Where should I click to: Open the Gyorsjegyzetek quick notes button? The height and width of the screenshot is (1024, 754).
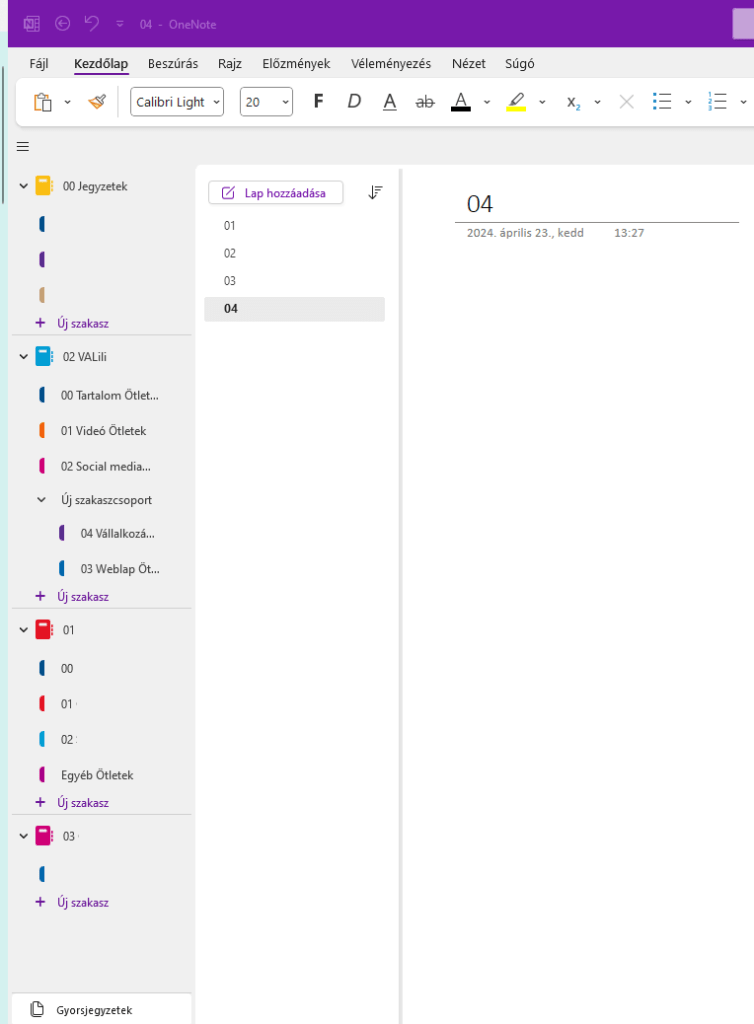pos(95,1009)
